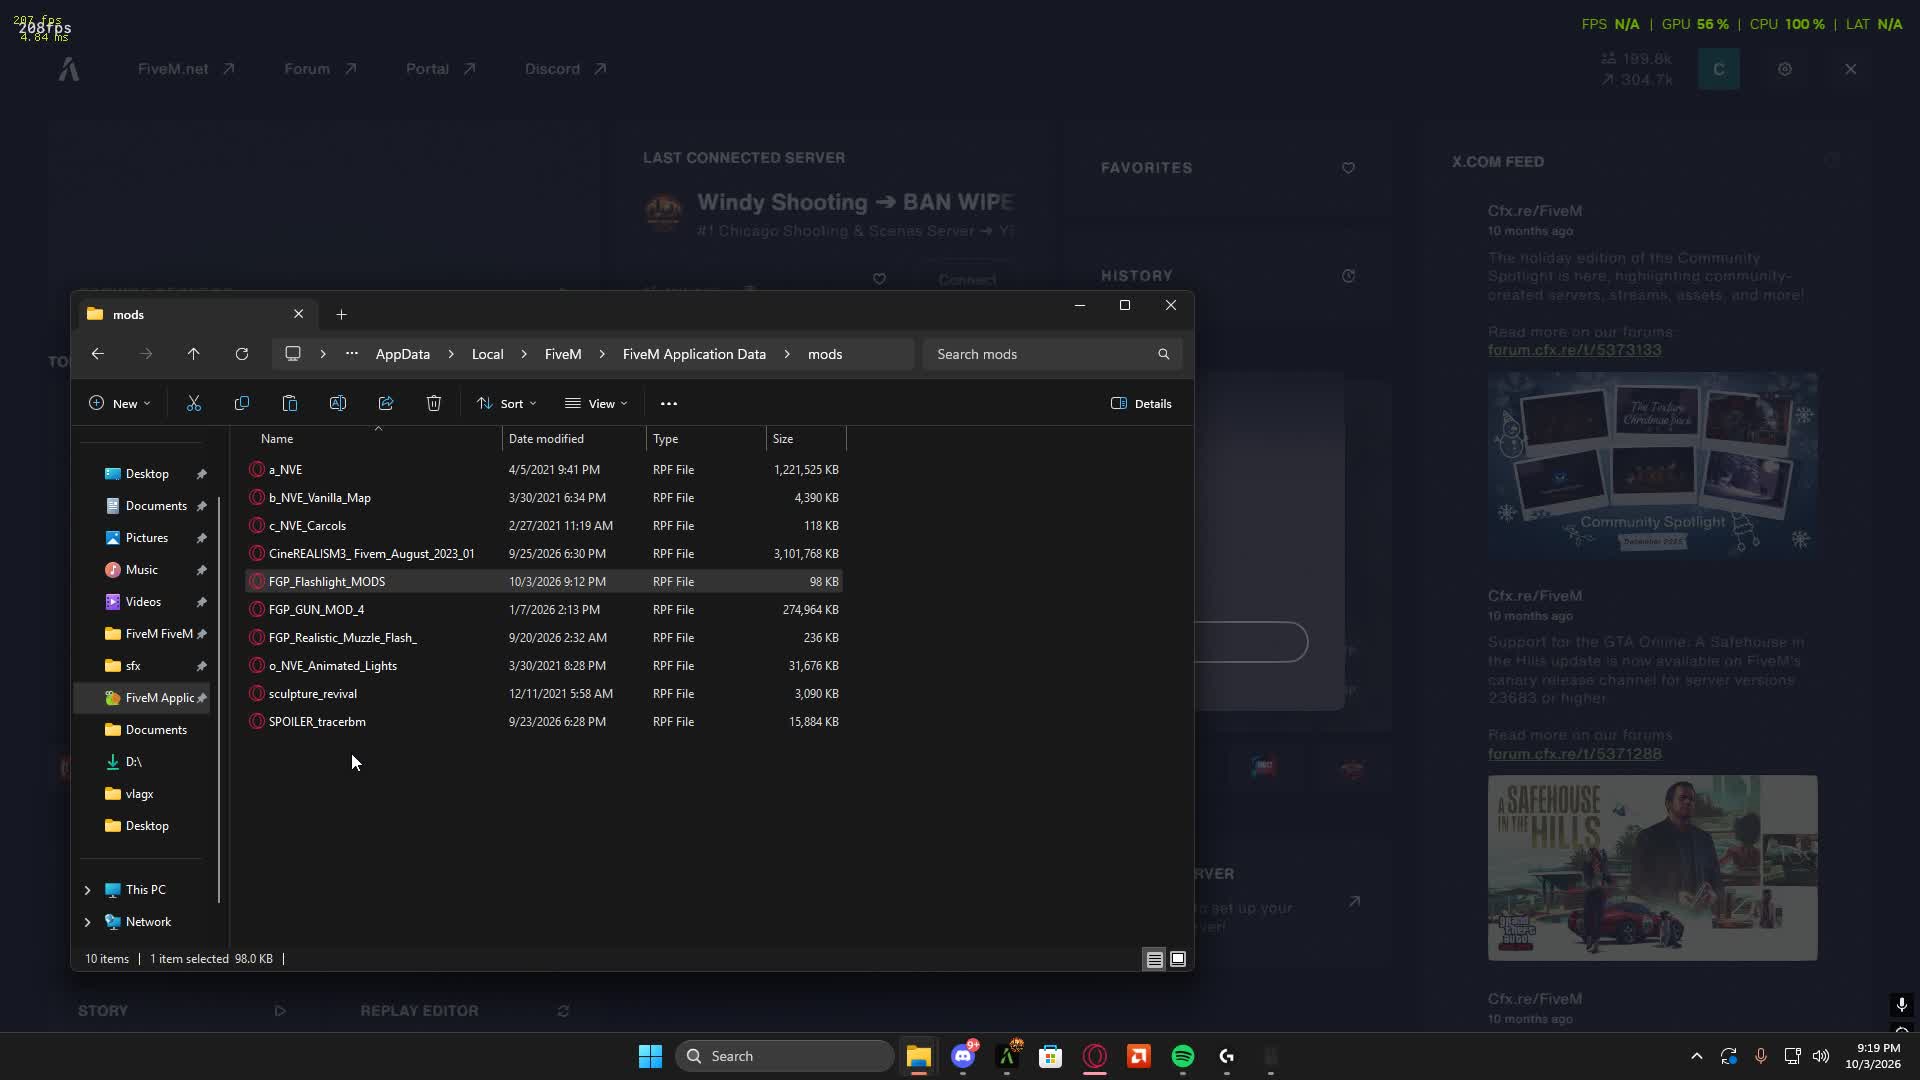Click the Delete trash icon
This screenshot has height=1080, width=1920.
(434, 403)
